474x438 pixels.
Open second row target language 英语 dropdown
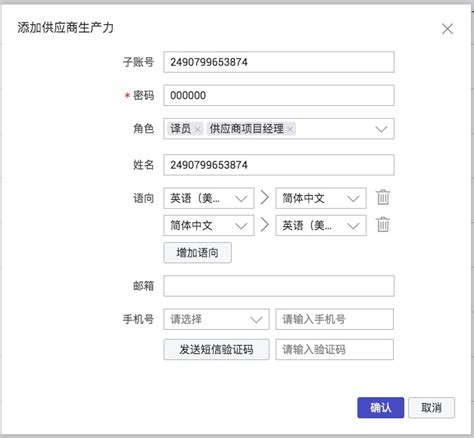321,225
